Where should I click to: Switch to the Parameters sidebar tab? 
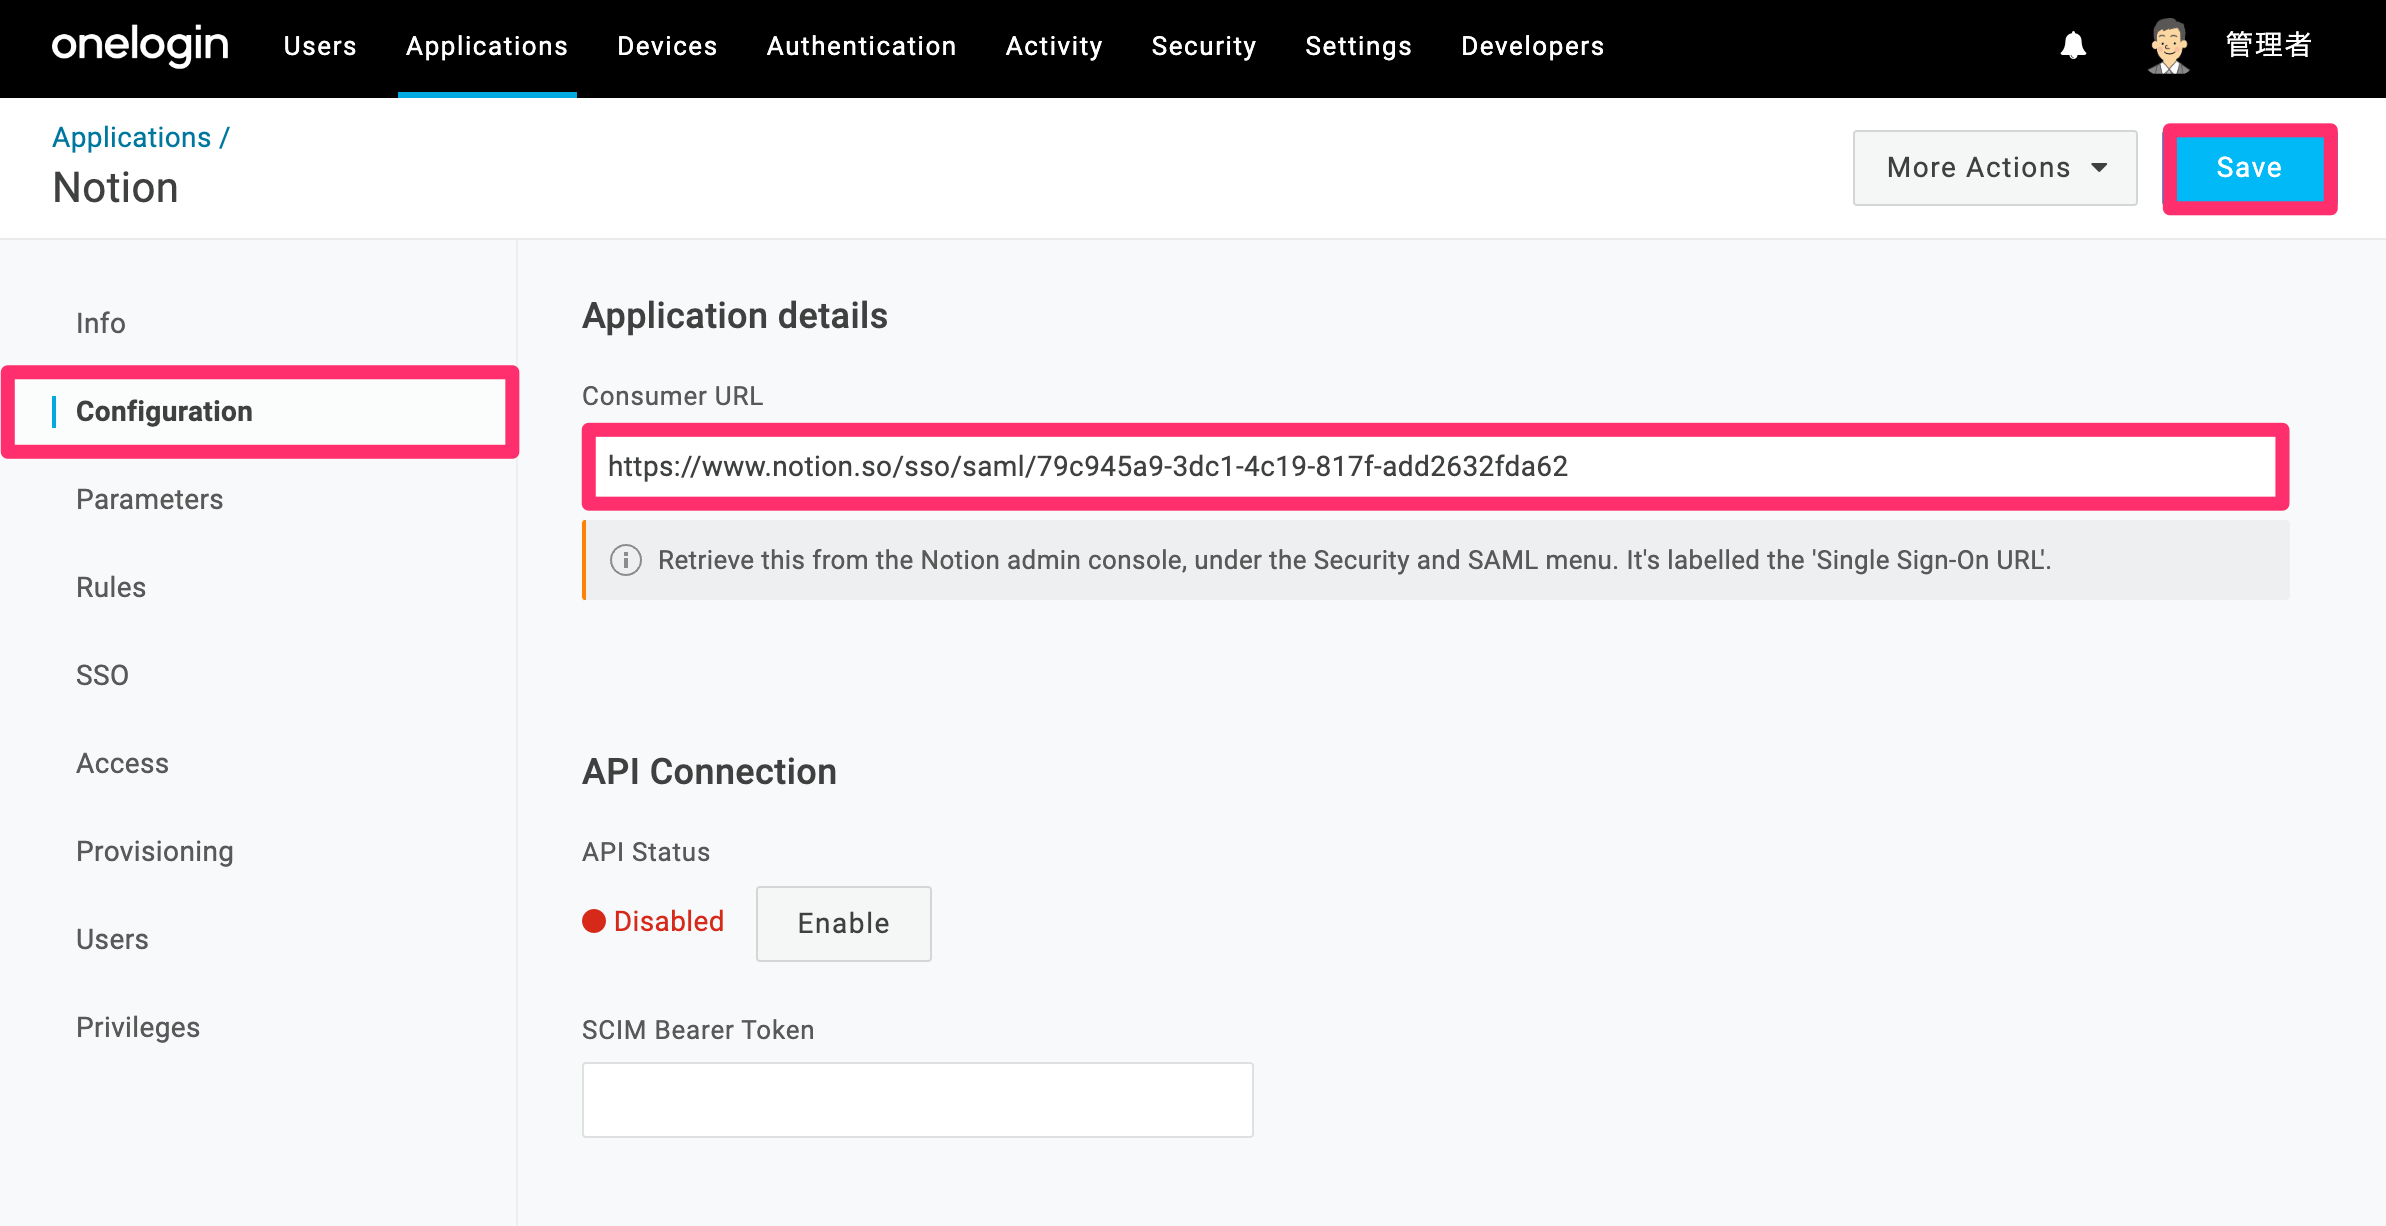click(x=150, y=499)
